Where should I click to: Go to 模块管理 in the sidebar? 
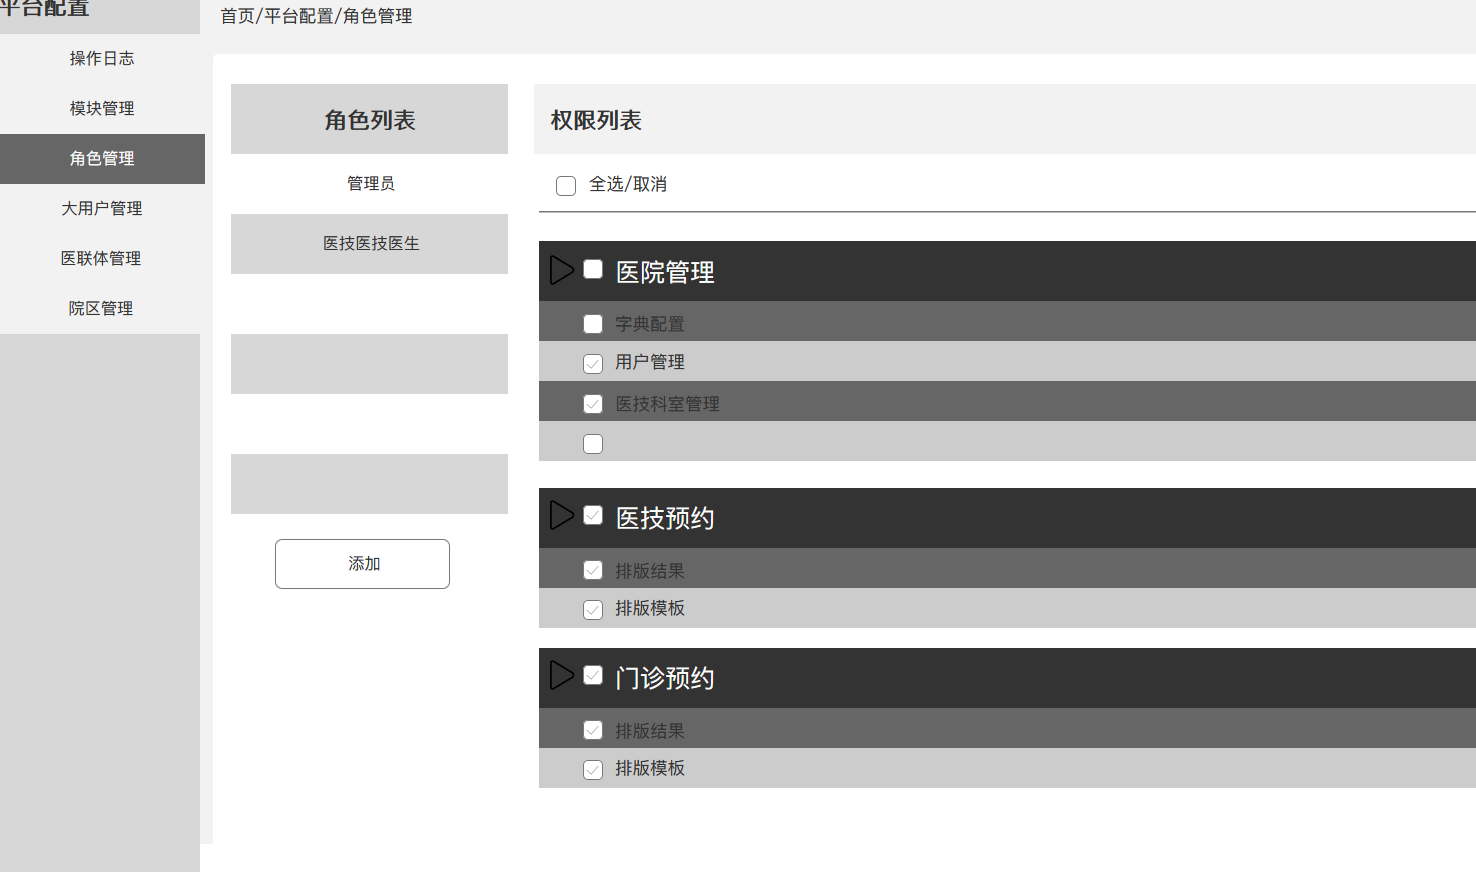click(x=100, y=109)
